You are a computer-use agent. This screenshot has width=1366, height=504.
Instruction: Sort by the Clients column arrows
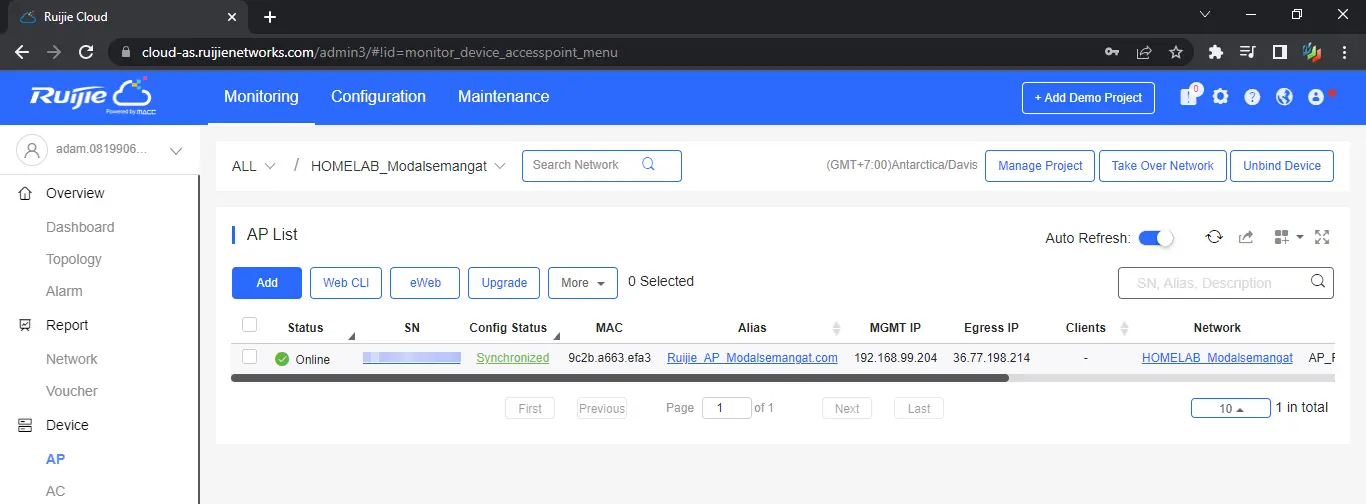[x=1124, y=328]
